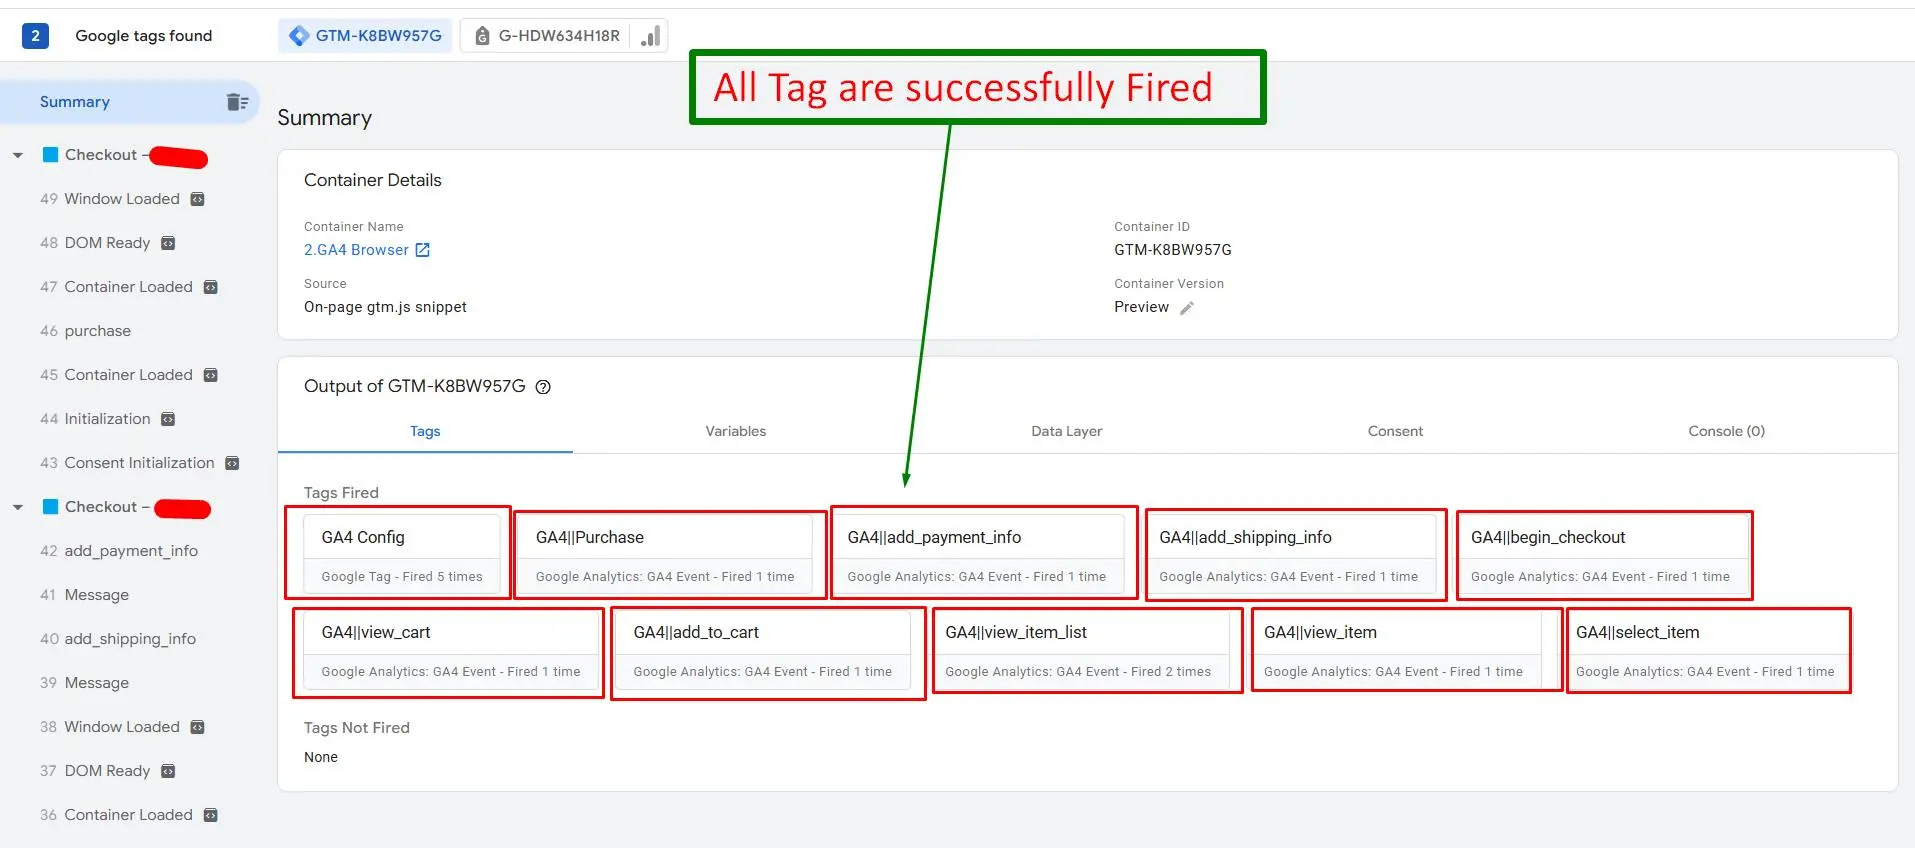Click the 'Preview' container version text
The height and width of the screenshot is (848, 1915).
point(1141,307)
